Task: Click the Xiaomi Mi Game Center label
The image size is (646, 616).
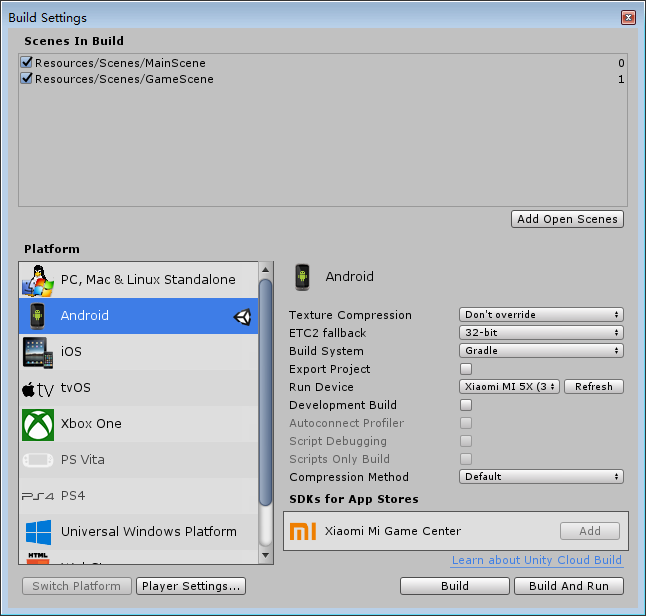Action: pos(393,531)
